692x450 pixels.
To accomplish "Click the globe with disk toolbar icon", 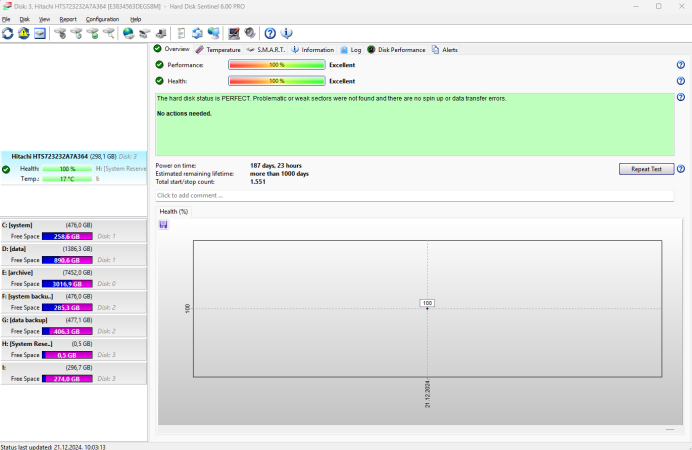I will pos(128,33).
